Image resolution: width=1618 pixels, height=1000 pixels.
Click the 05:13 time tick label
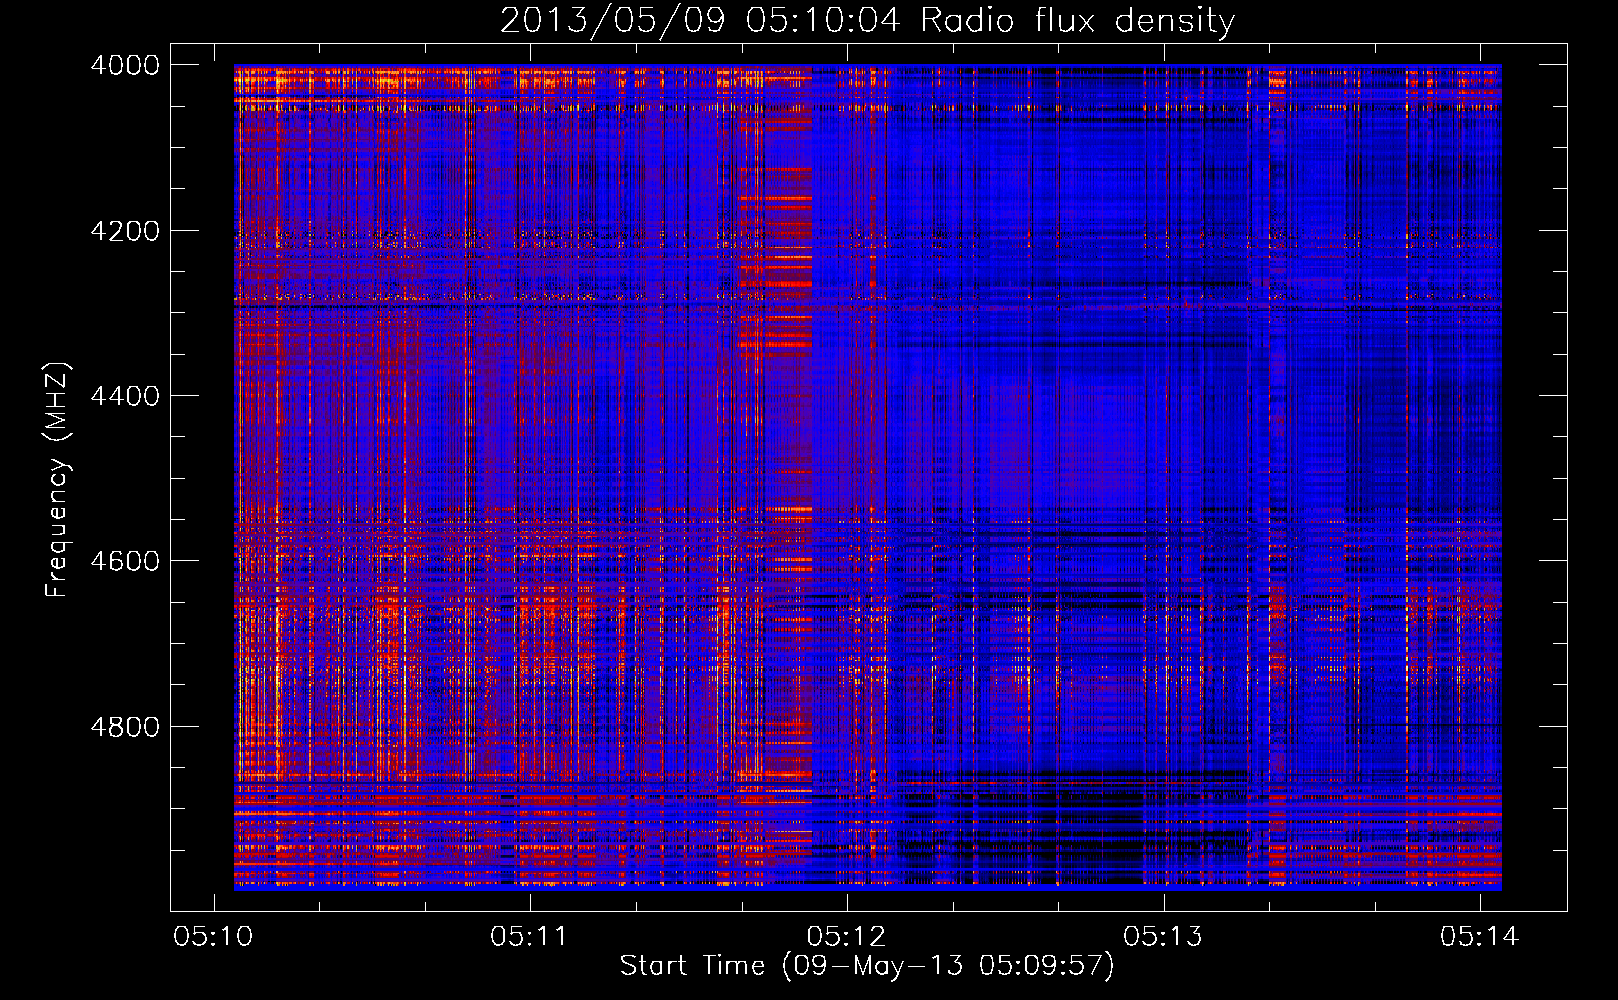pos(1163,936)
